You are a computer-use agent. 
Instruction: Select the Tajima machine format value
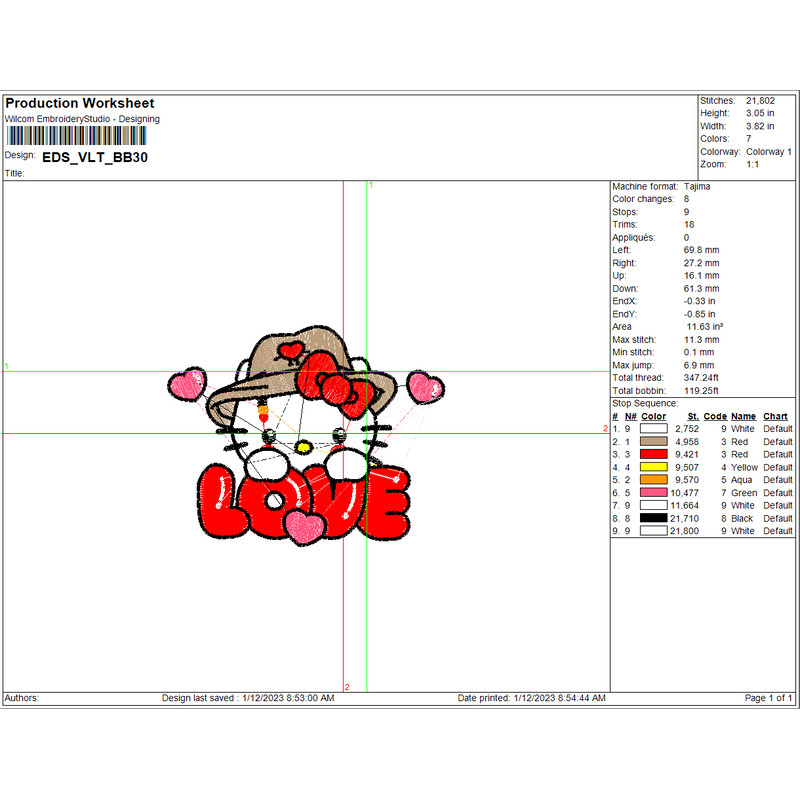[698, 187]
